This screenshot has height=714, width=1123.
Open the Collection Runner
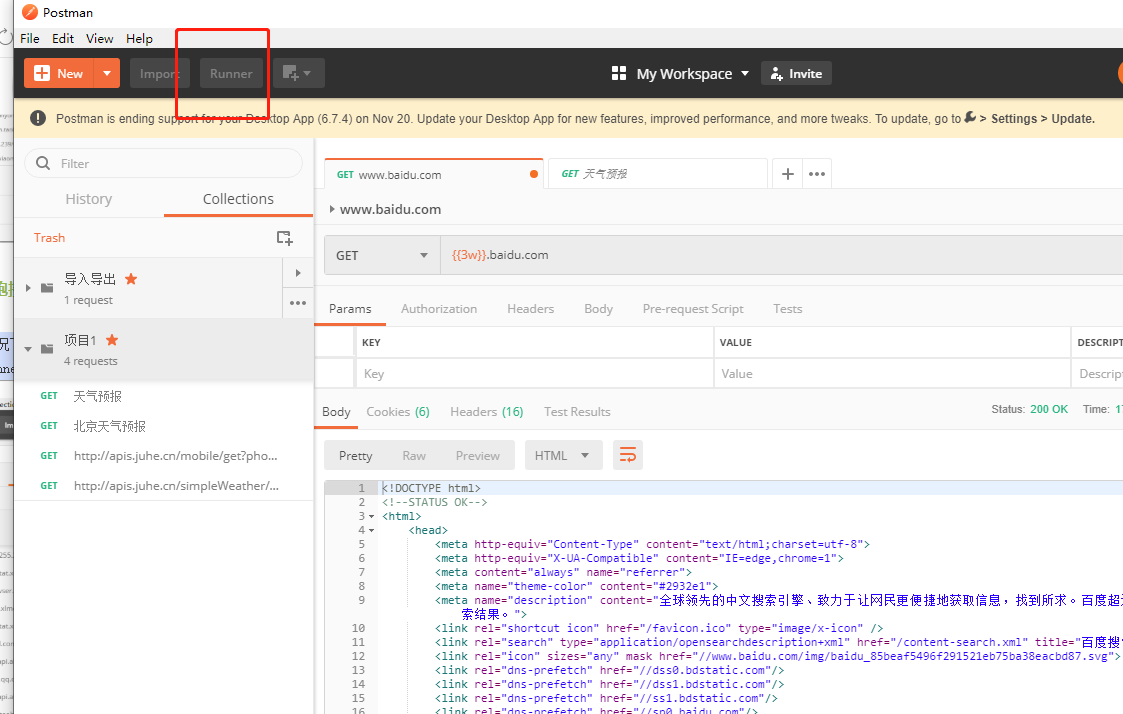231,73
